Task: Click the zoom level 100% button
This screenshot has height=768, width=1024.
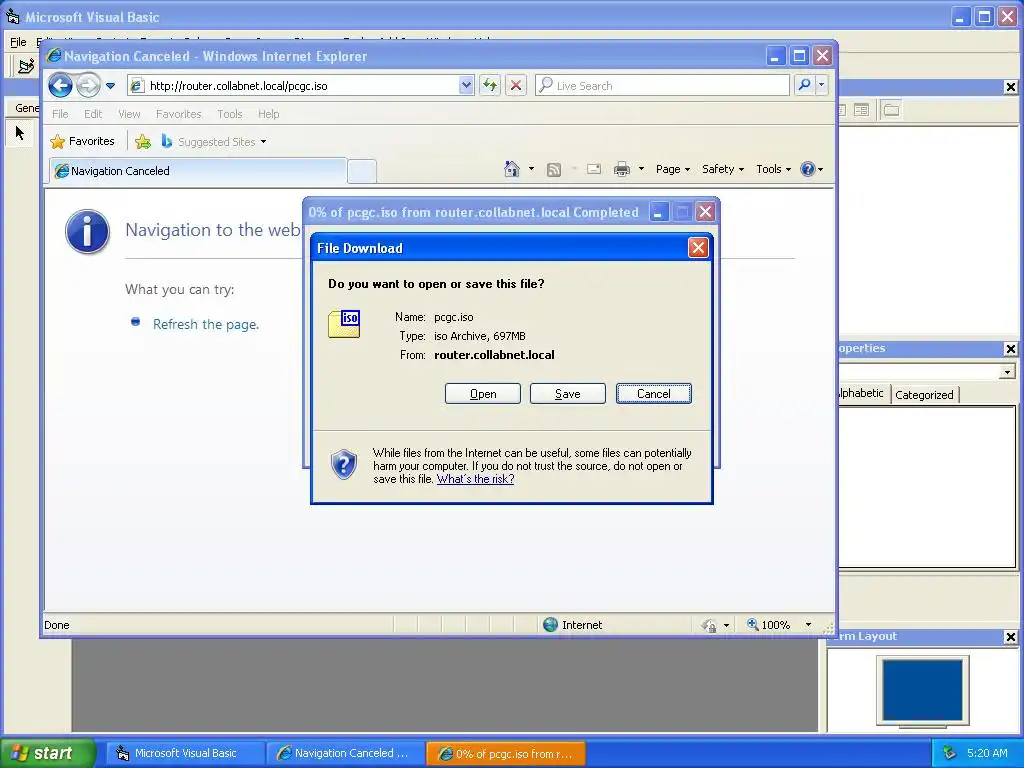Action: pyautogui.click(x=769, y=625)
